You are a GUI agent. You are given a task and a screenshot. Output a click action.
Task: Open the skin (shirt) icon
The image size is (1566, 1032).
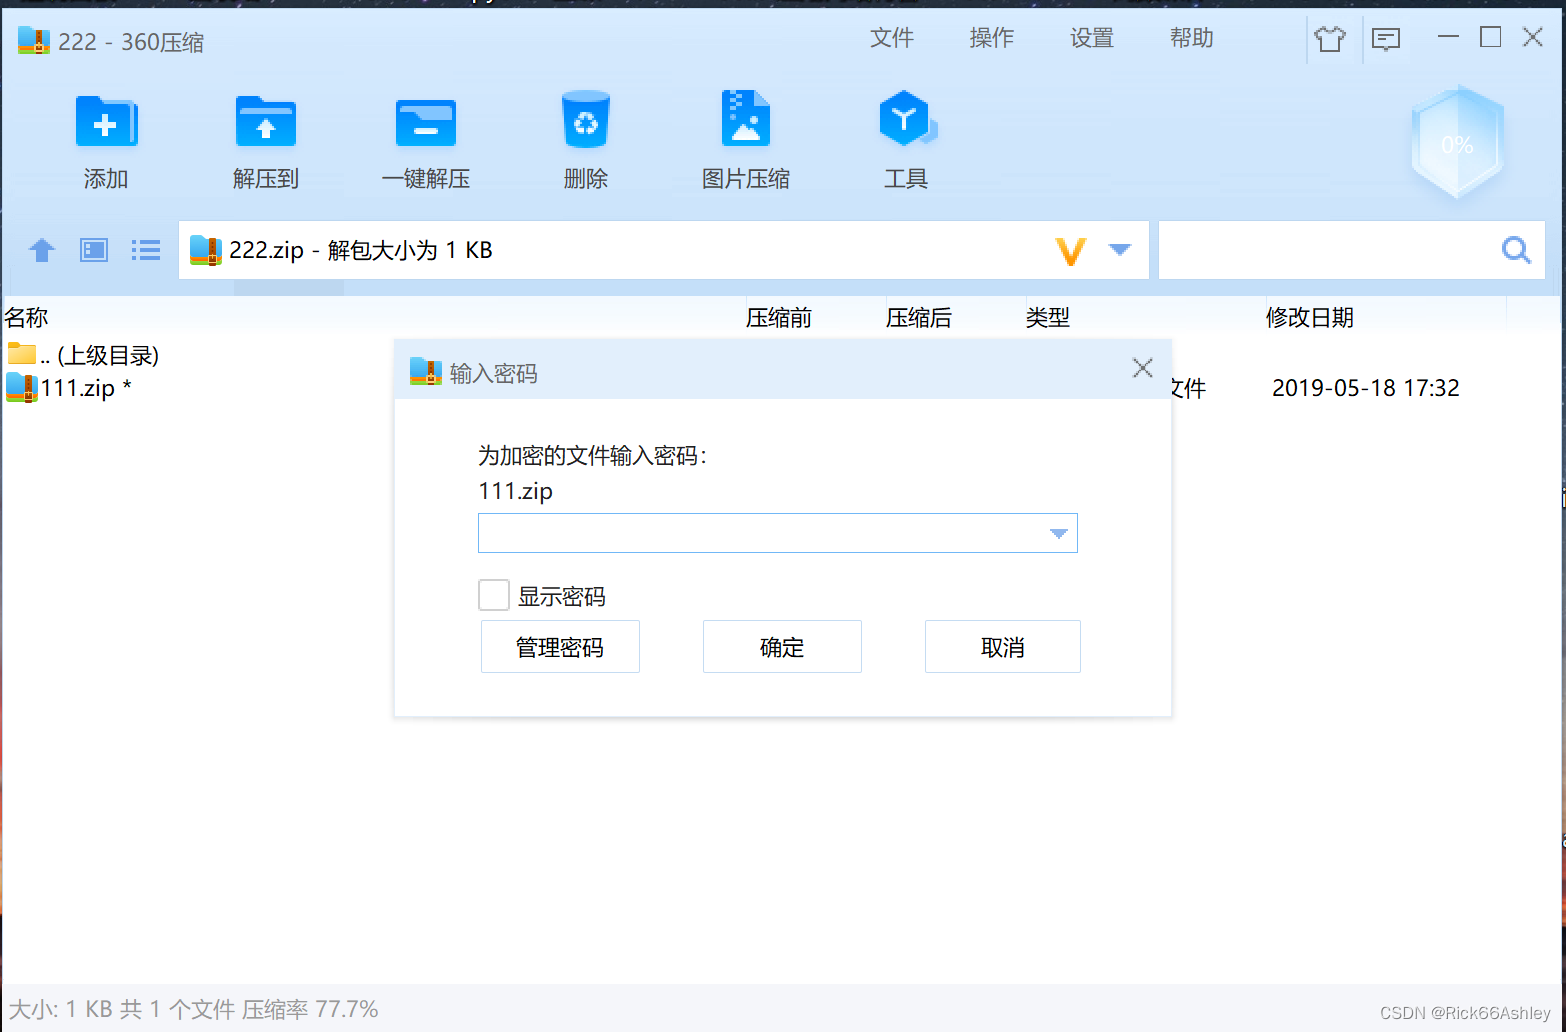(x=1330, y=39)
